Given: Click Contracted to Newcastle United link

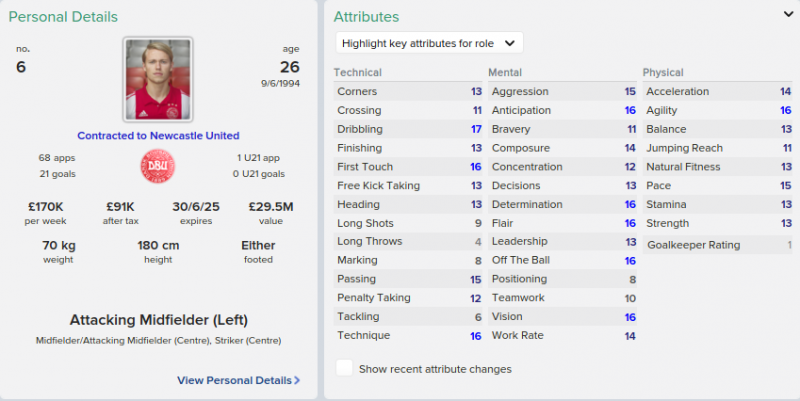Looking at the screenshot, I should [x=158, y=136].
